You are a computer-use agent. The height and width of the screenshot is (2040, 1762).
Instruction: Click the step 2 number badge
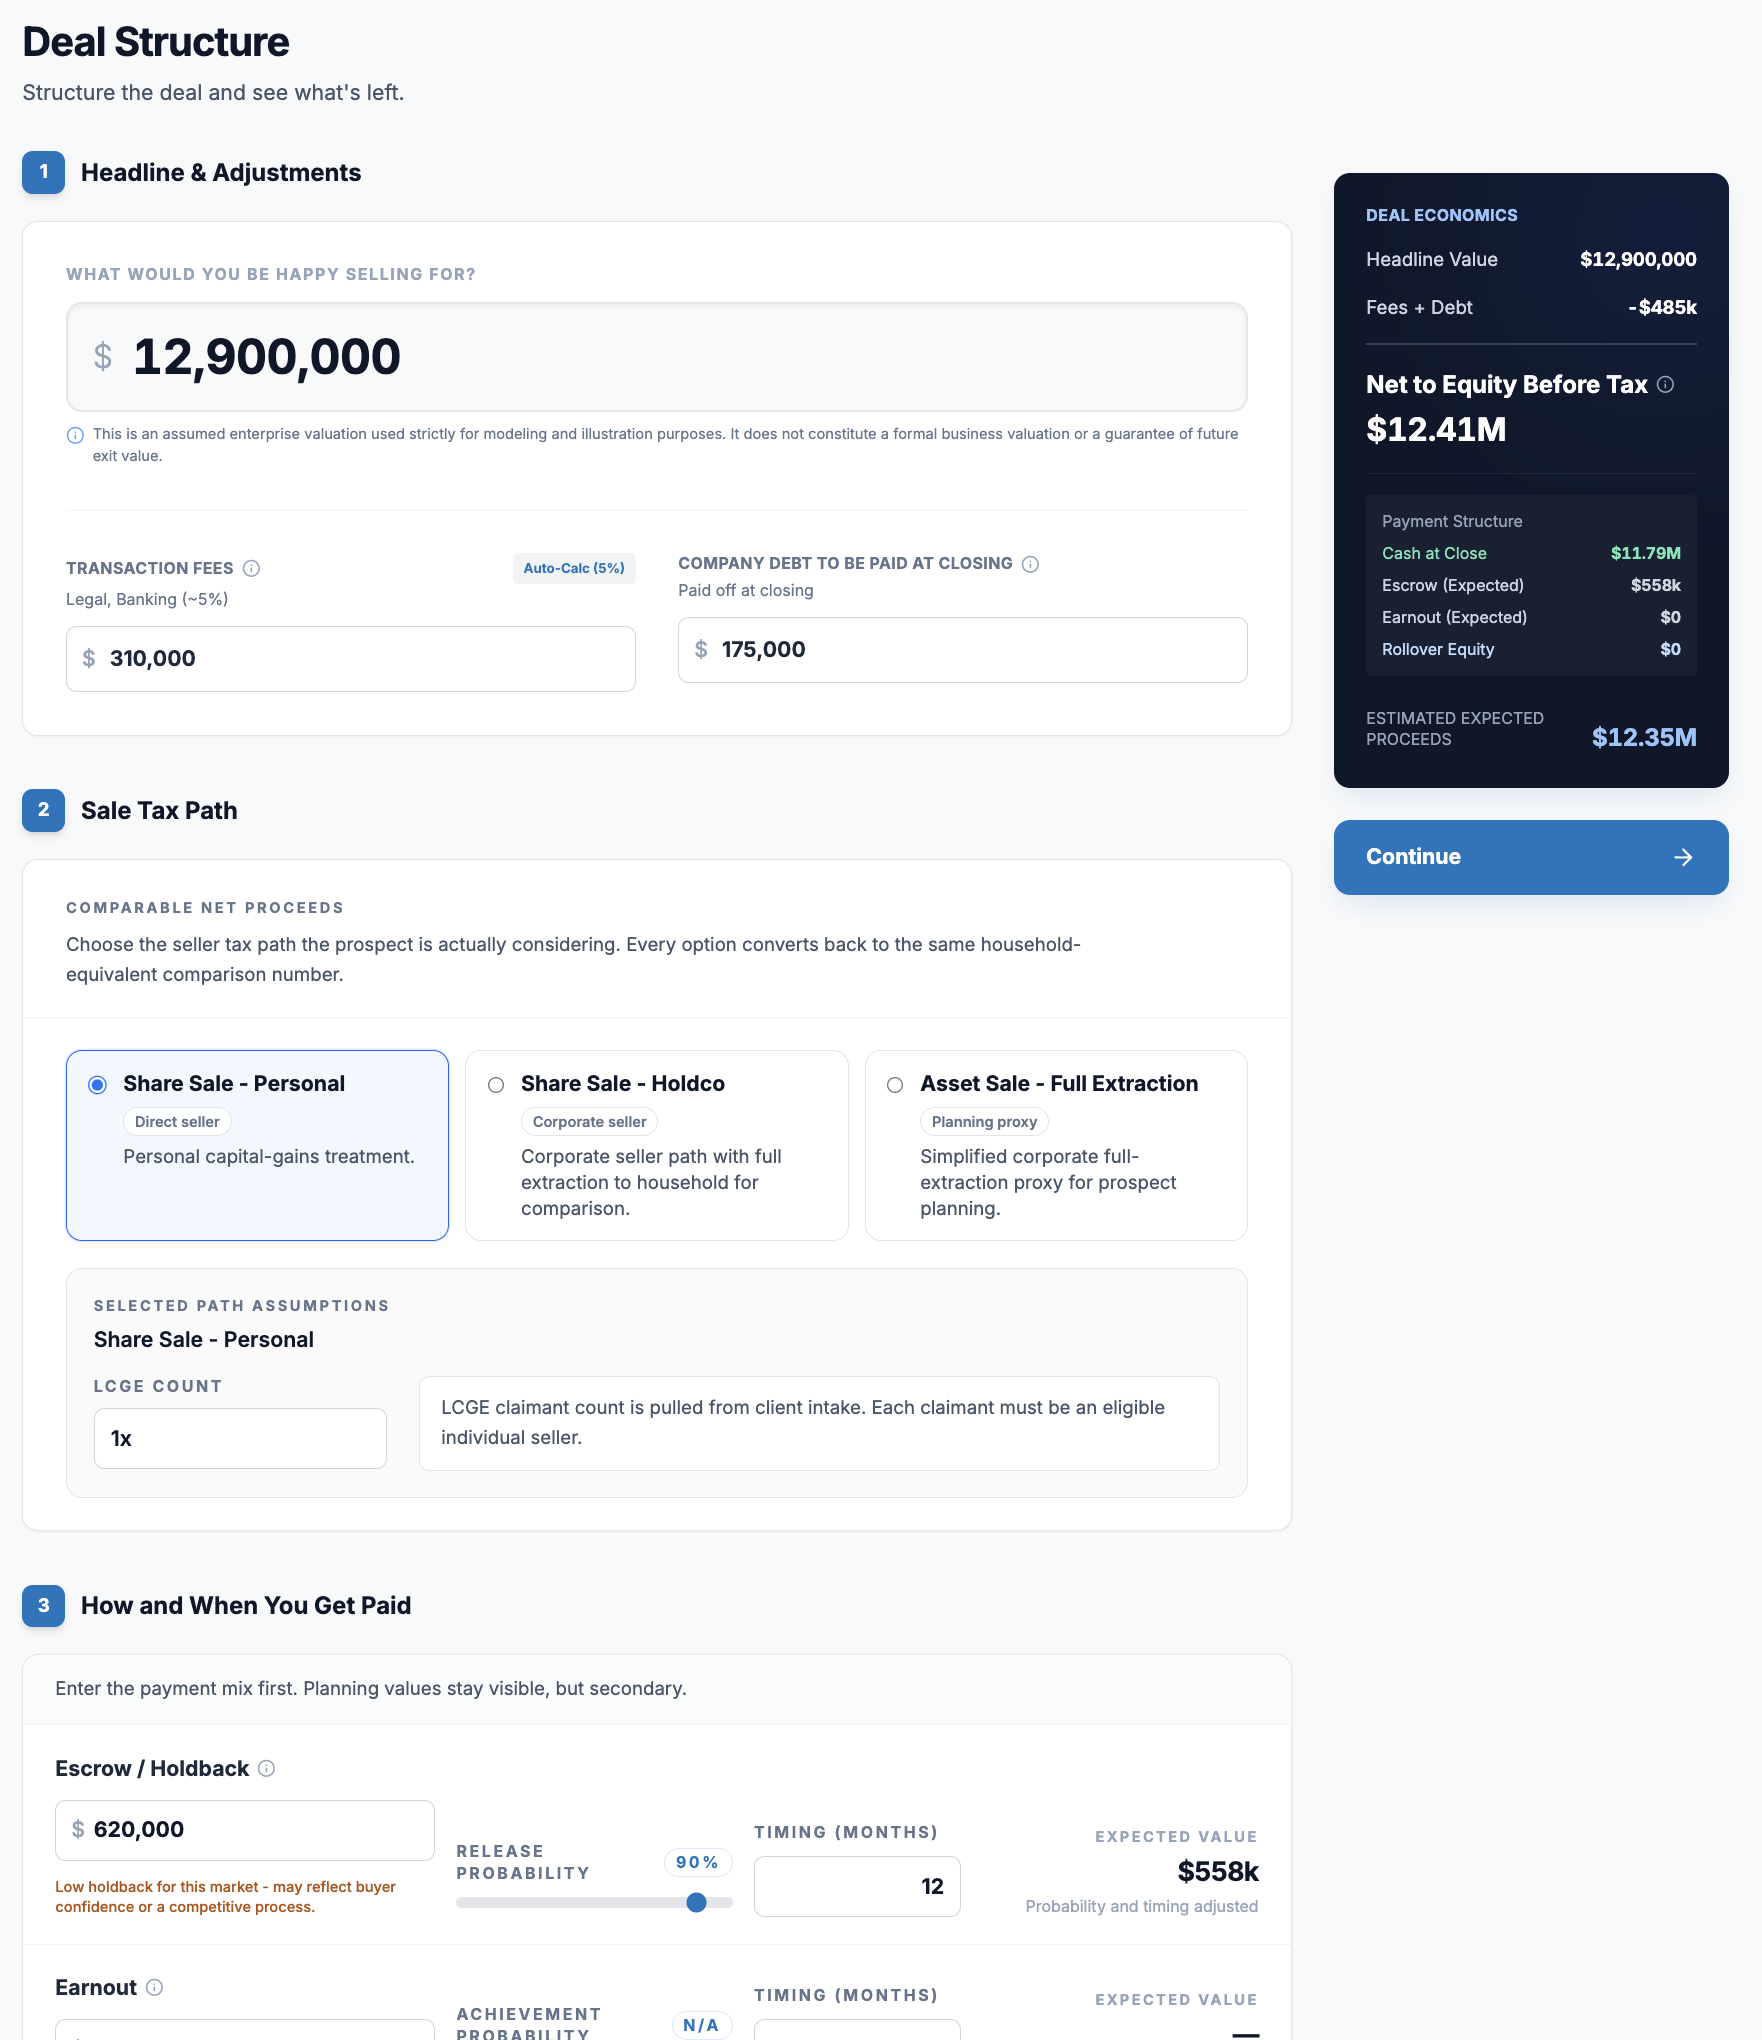(44, 810)
